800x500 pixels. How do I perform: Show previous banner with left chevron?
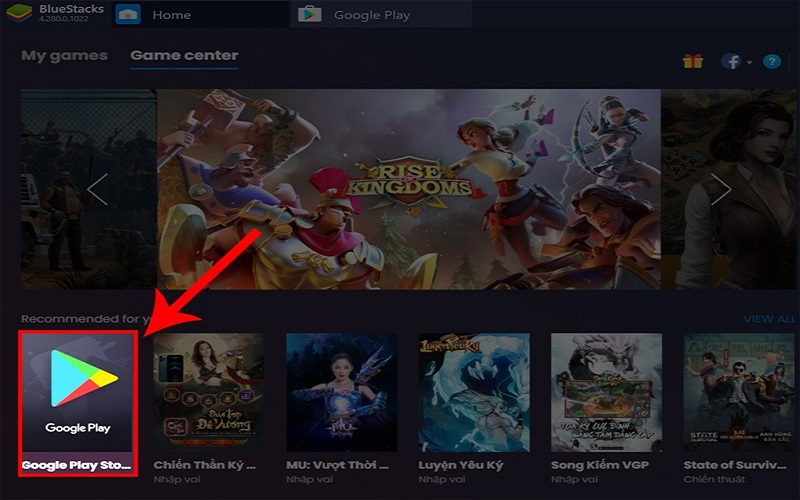[x=97, y=189]
